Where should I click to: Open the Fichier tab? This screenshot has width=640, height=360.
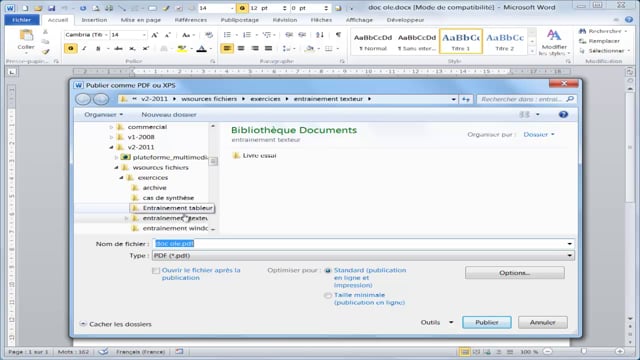(x=22, y=20)
